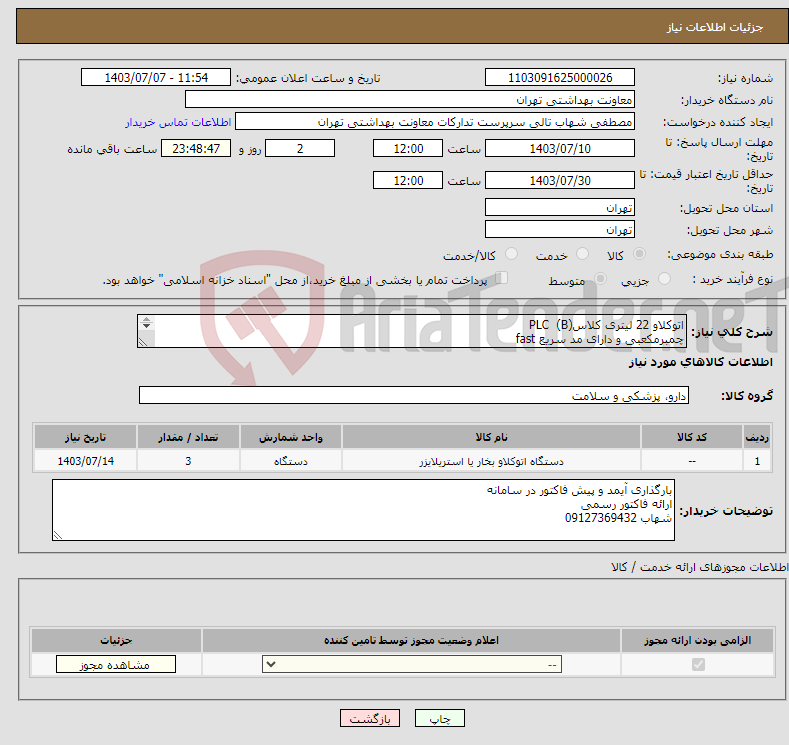Click the نام کالا column header

(491, 437)
